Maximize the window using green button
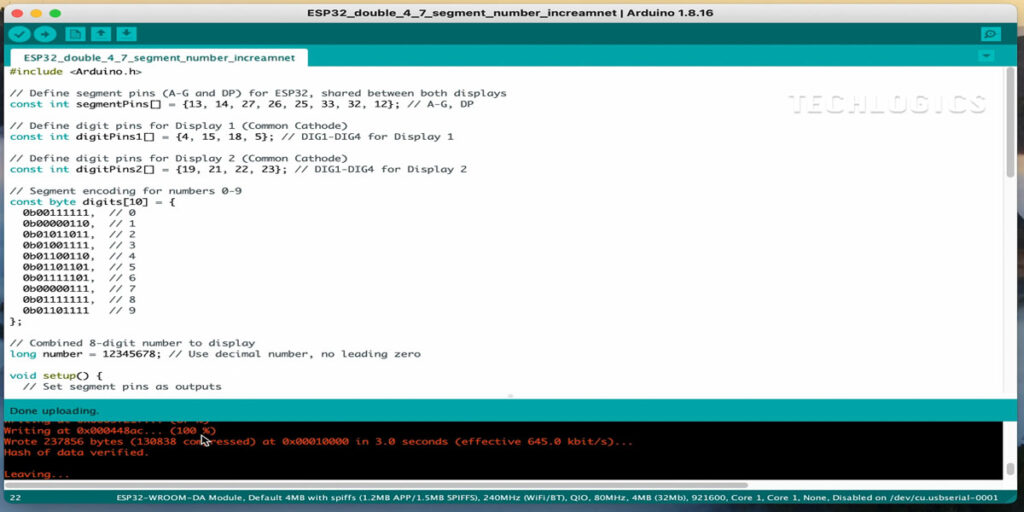The image size is (1024, 512). click(56, 13)
